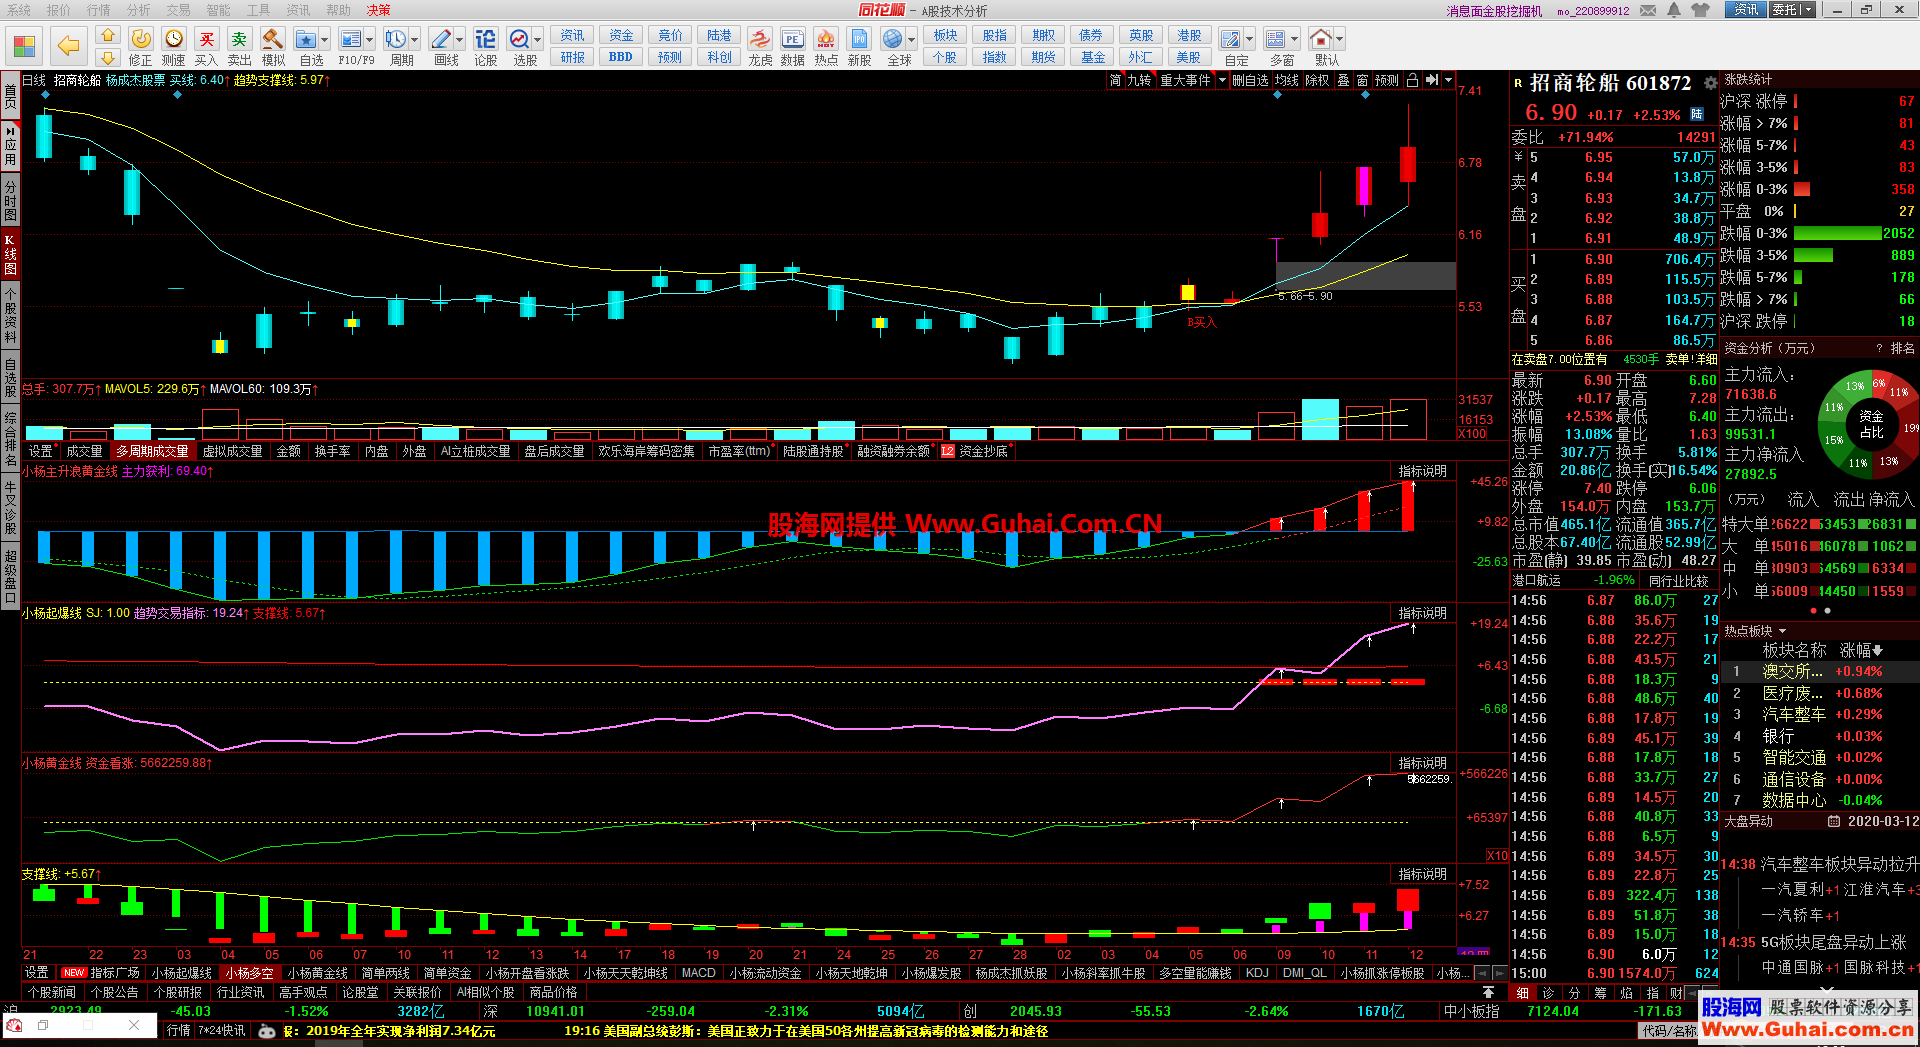This screenshot has width=1920, height=1047.
Task: Click the 基金 funds button
Action: click(1093, 57)
